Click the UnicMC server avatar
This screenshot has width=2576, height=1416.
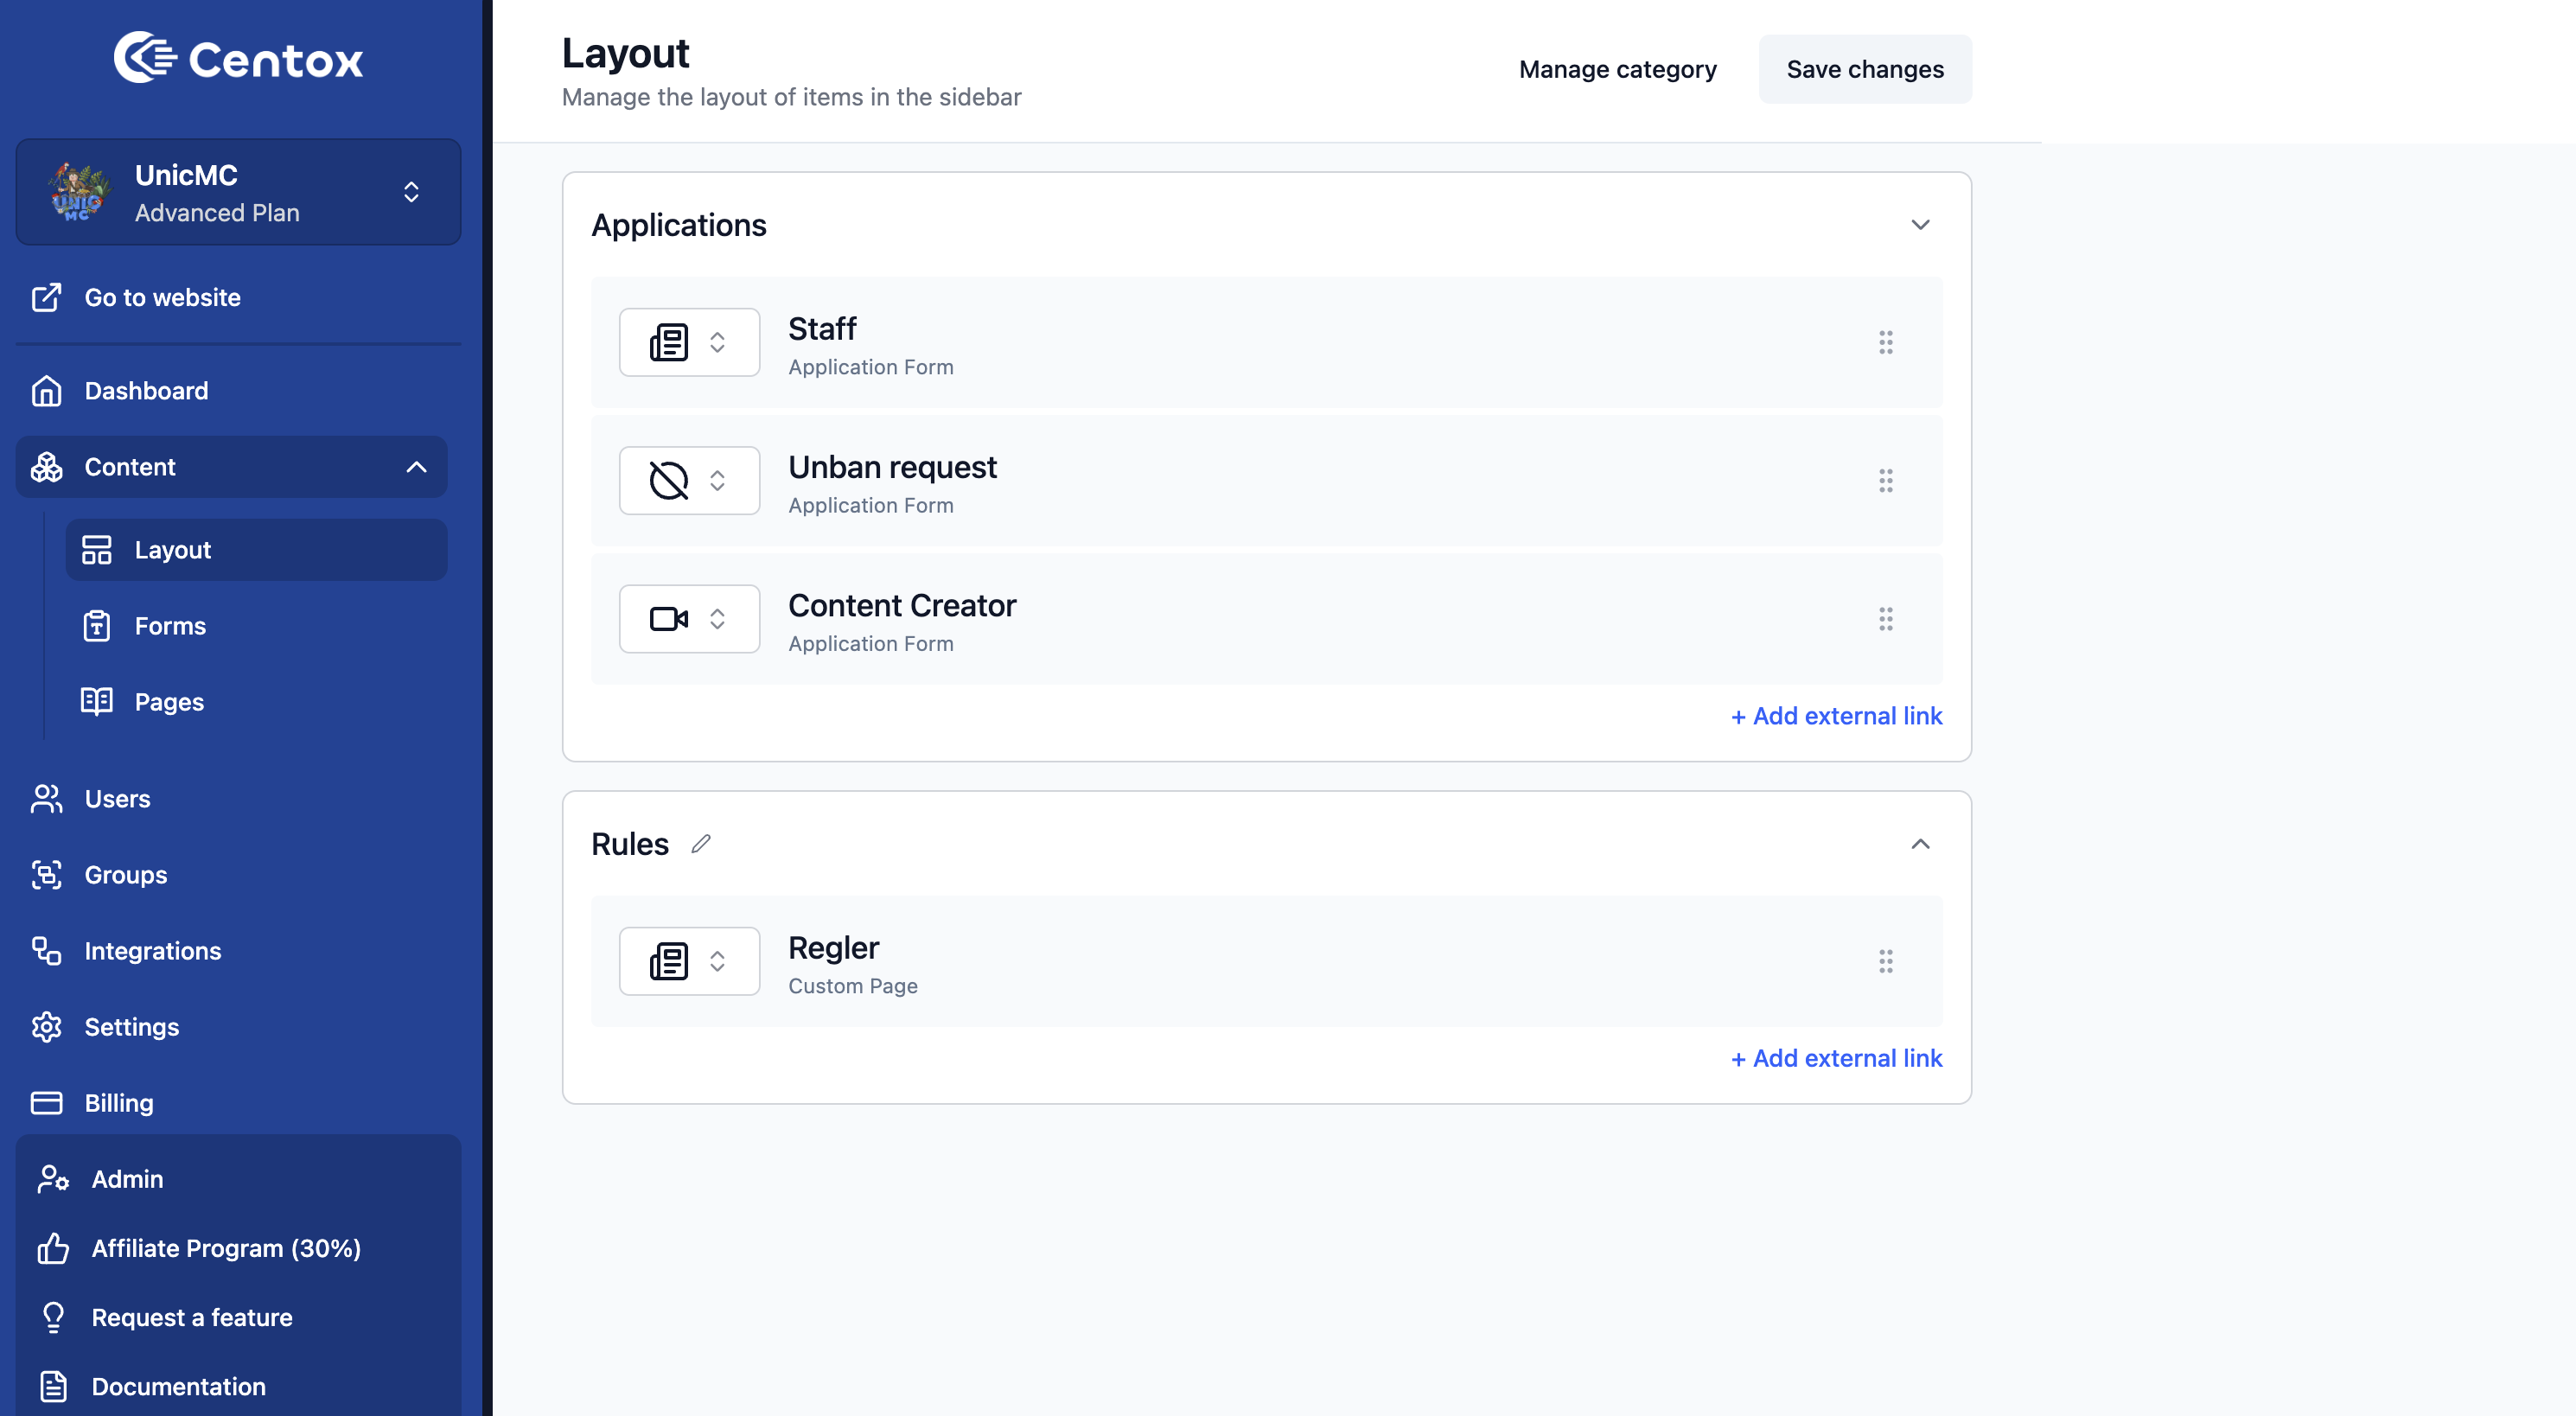[x=78, y=192]
